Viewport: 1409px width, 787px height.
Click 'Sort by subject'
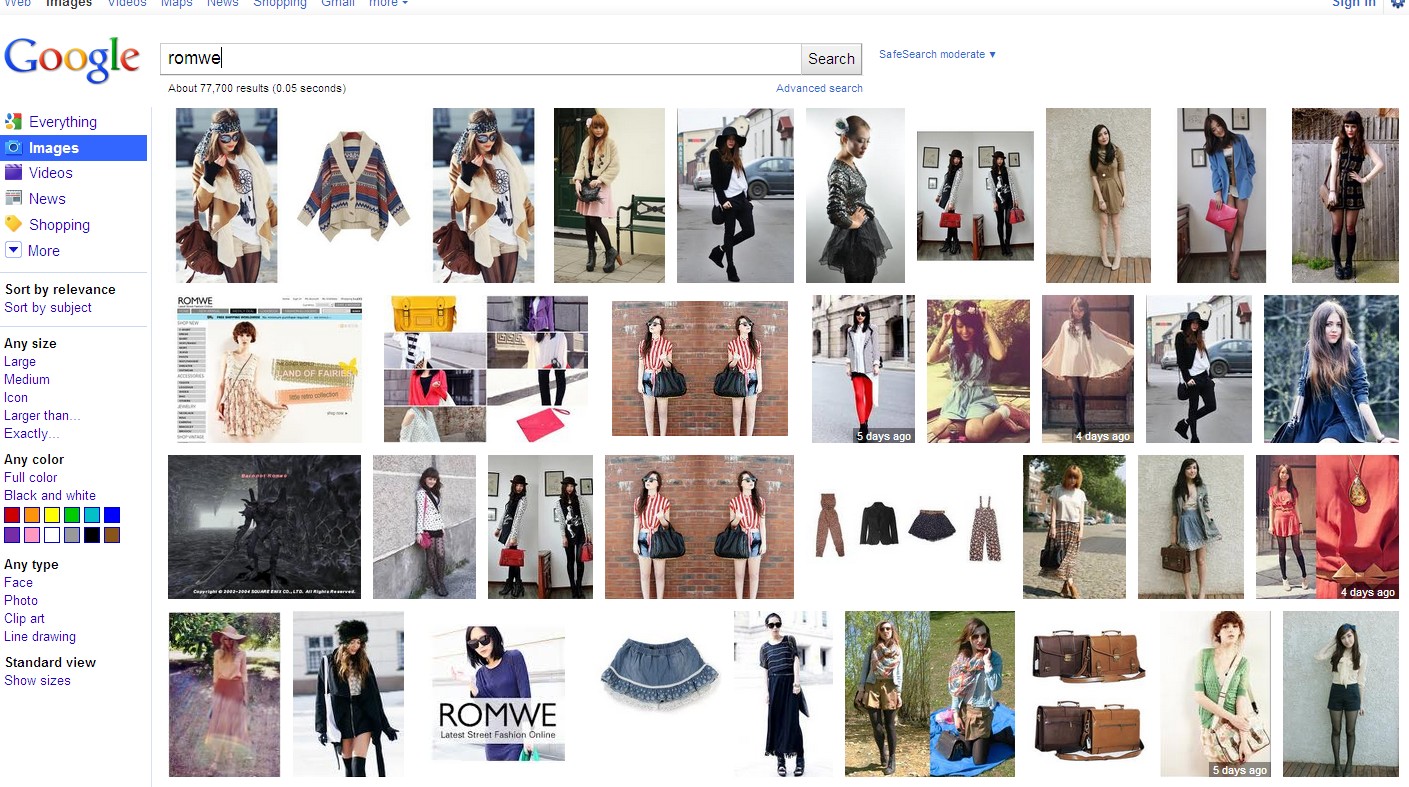coord(48,308)
